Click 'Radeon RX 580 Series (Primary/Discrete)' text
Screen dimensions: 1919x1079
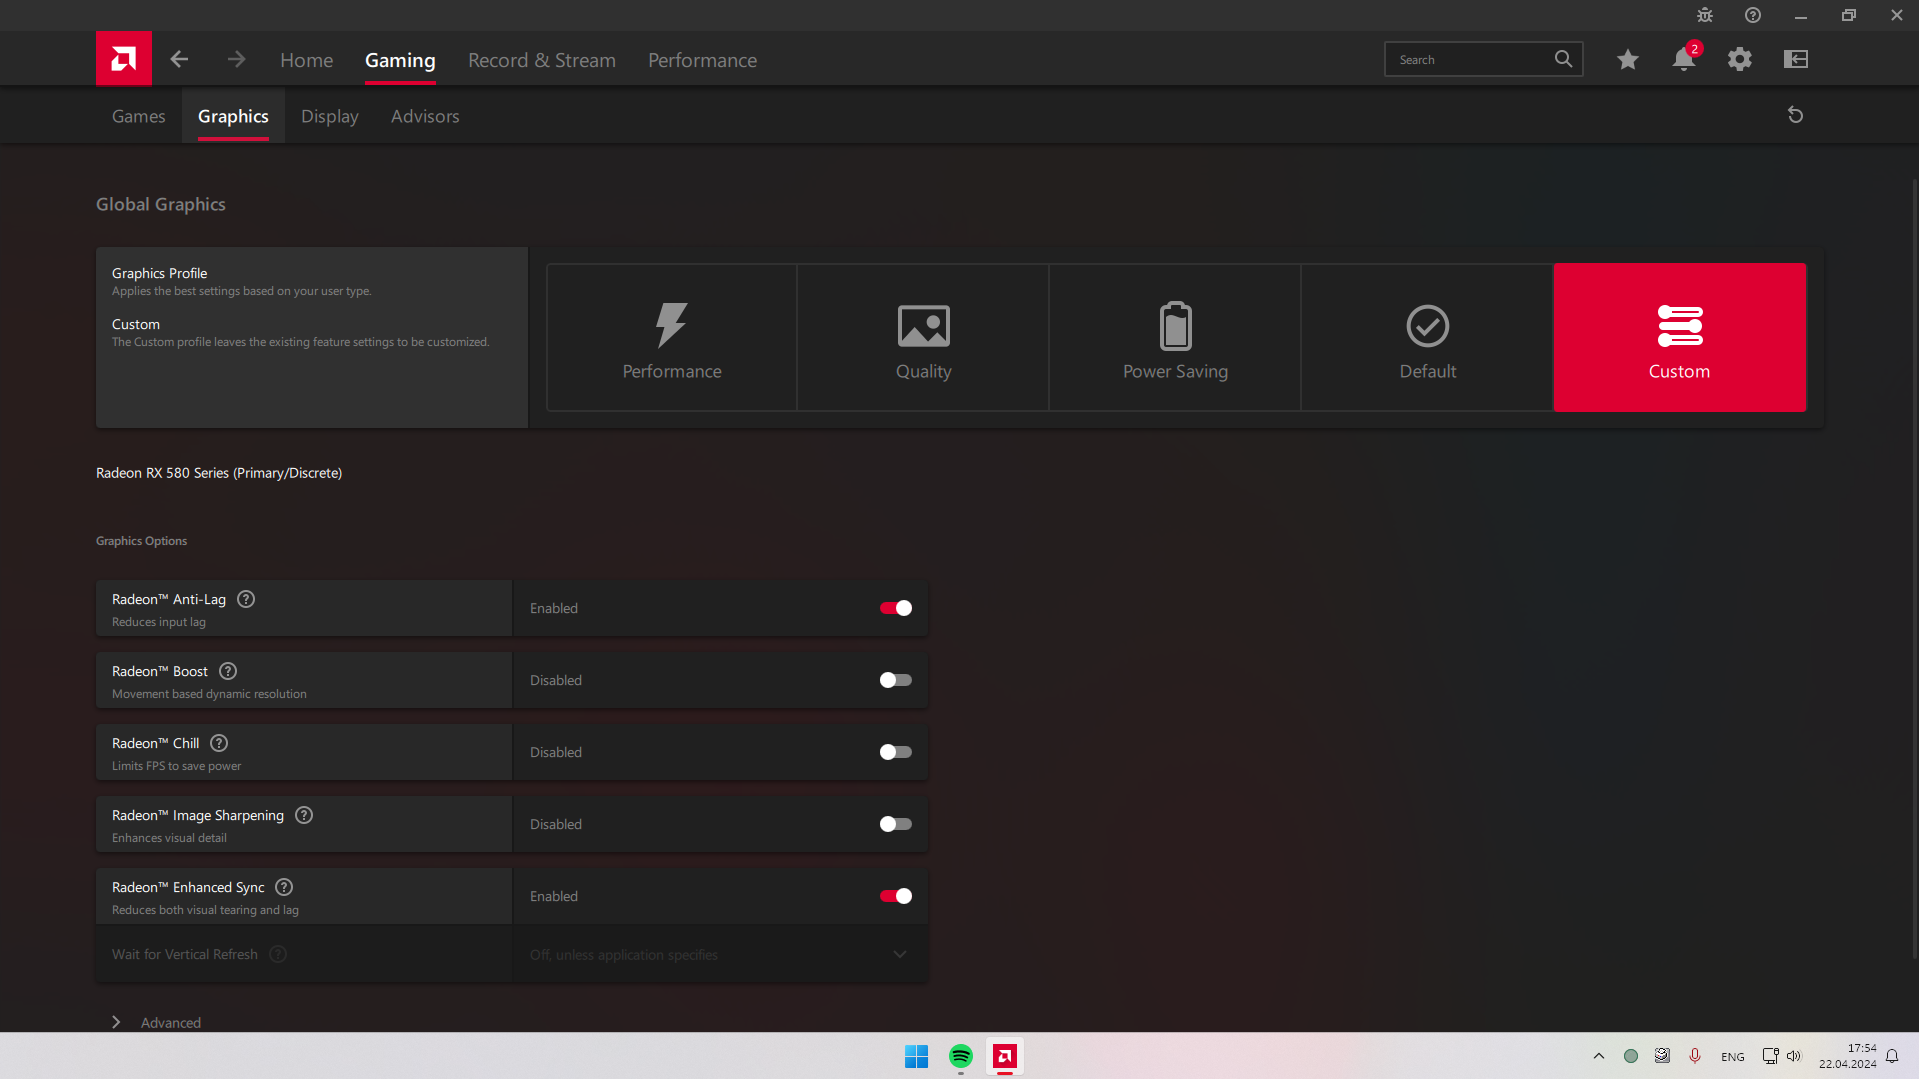tap(219, 473)
